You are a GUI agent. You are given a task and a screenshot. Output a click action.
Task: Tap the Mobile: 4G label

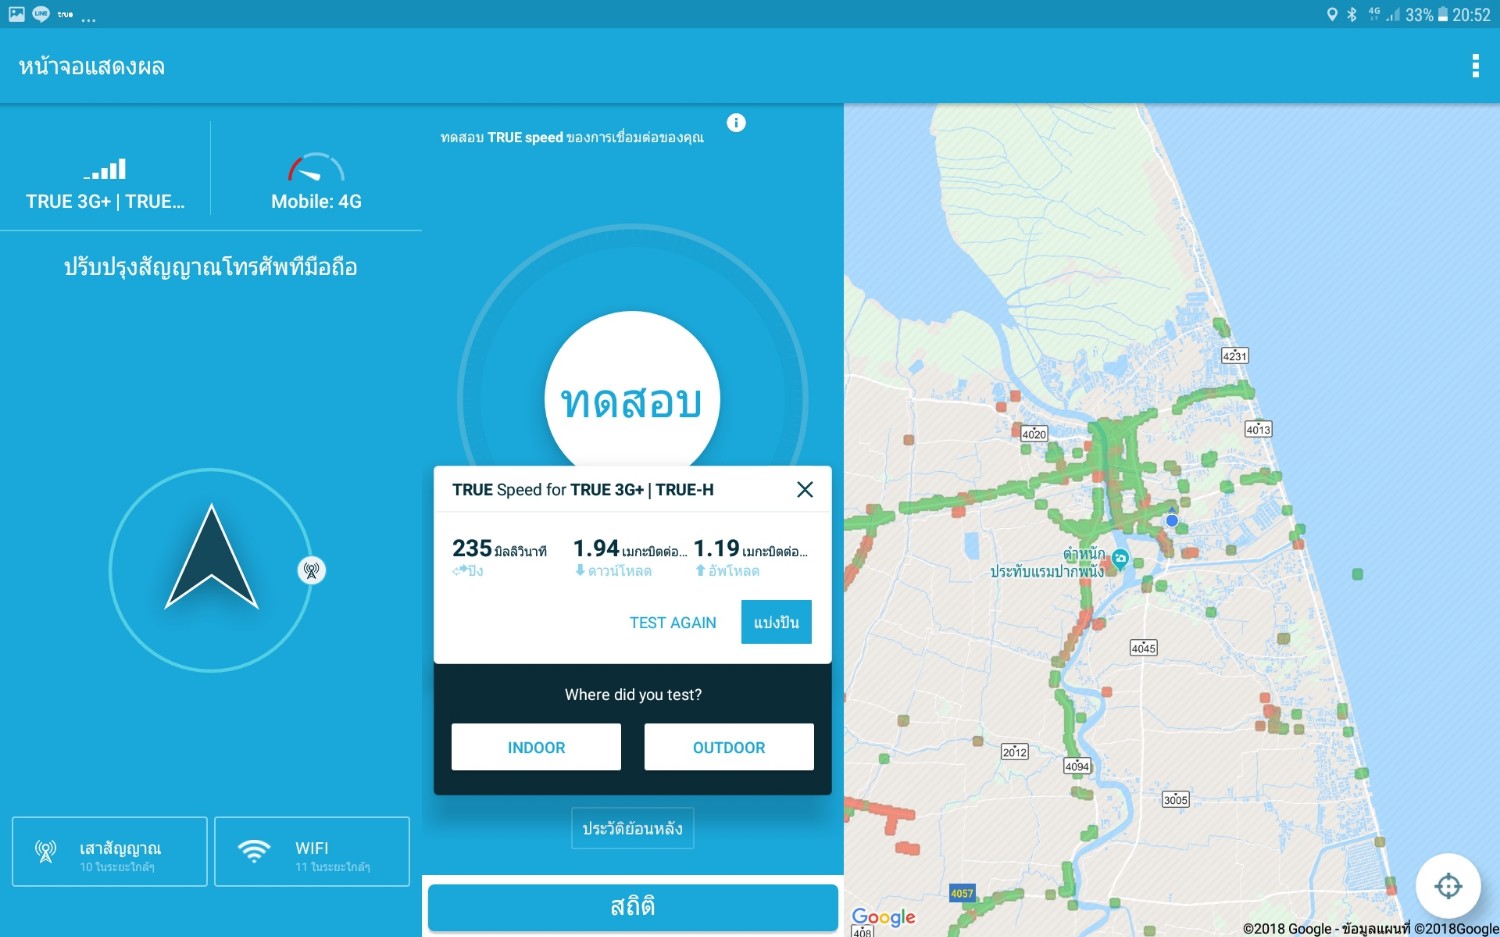click(x=316, y=201)
